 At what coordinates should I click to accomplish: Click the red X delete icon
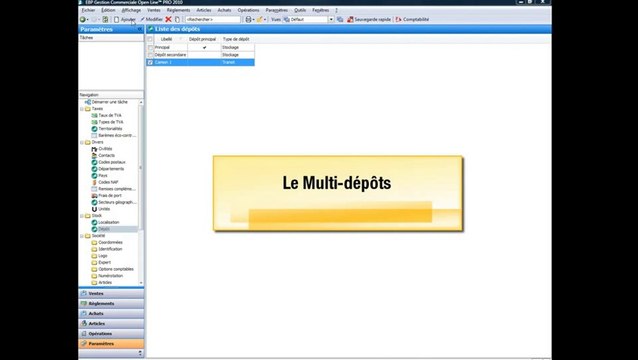click(168, 20)
